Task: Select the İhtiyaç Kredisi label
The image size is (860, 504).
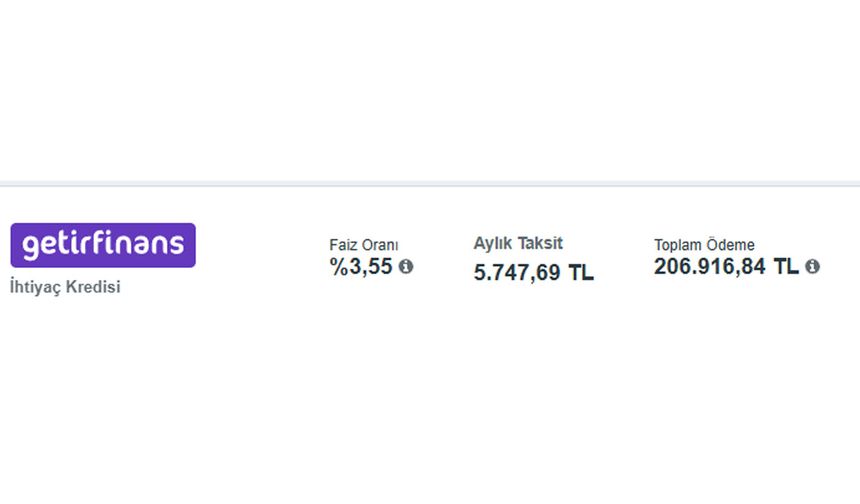Action: (65, 287)
